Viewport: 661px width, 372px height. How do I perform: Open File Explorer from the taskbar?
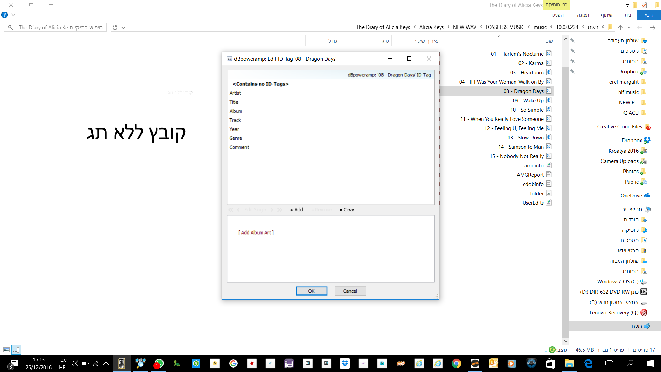570,364
